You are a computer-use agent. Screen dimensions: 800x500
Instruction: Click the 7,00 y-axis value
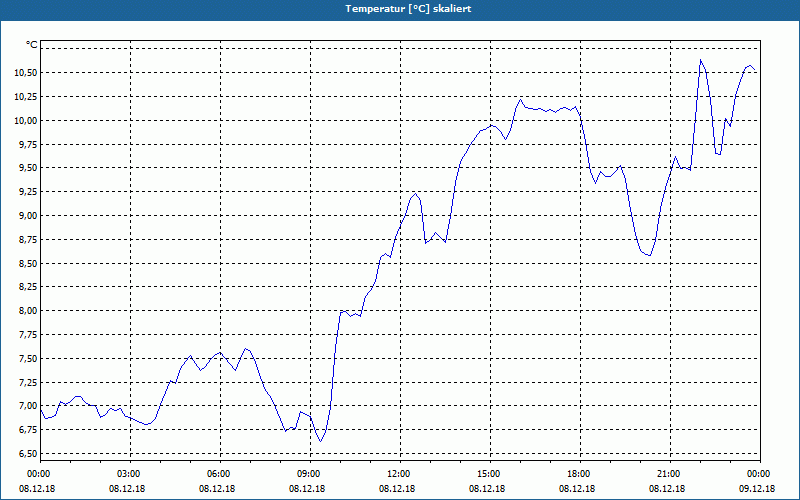28,406
